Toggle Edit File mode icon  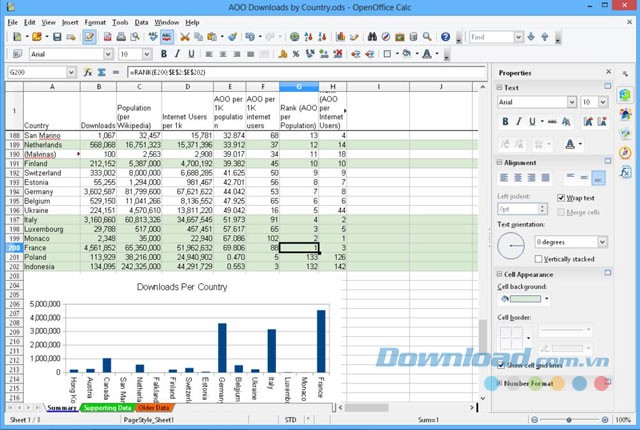89,37
